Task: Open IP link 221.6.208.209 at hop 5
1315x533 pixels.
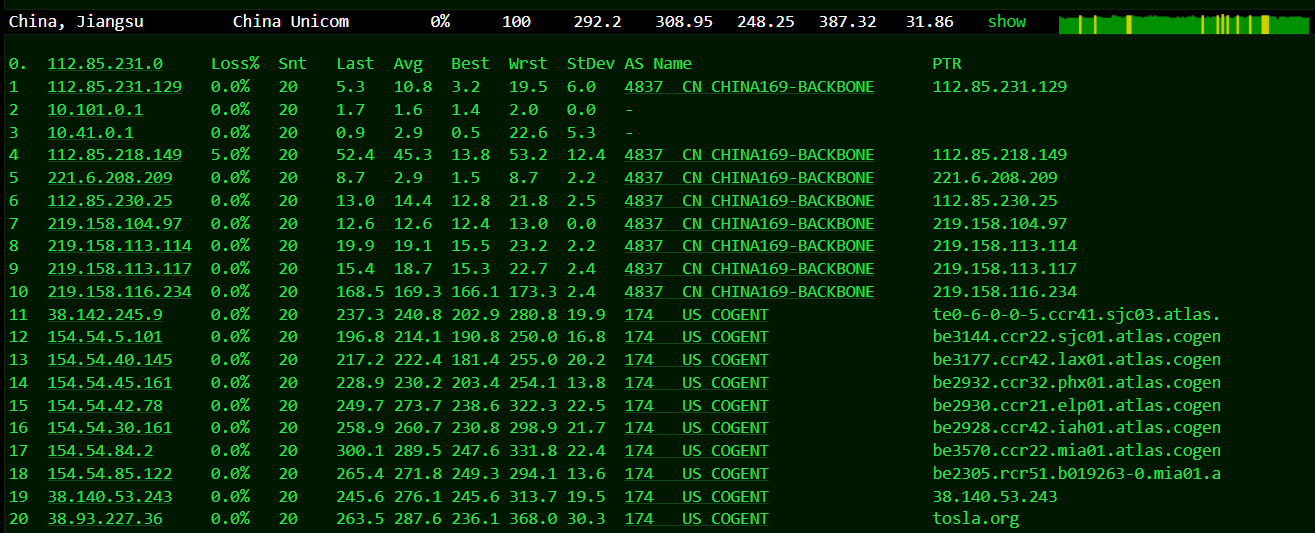Action: pyautogui.click(x=110, y=178)
